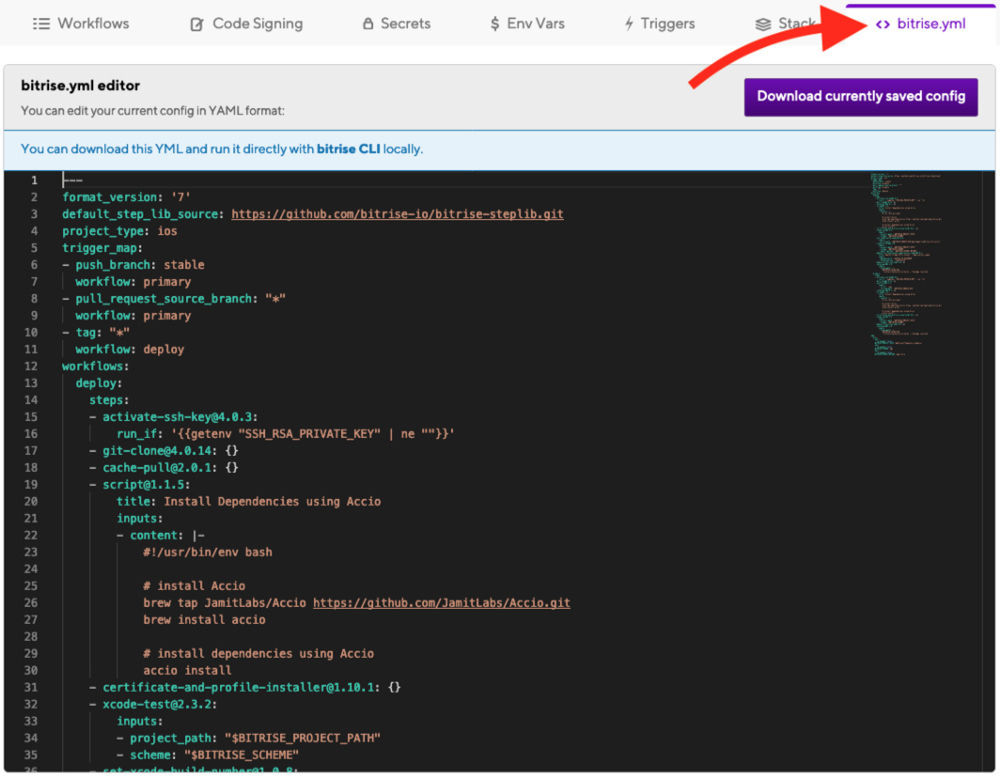Viewport: 1000px width, 777px height.
Task: Click 'brew install accio' line
Action: point(204,619)
